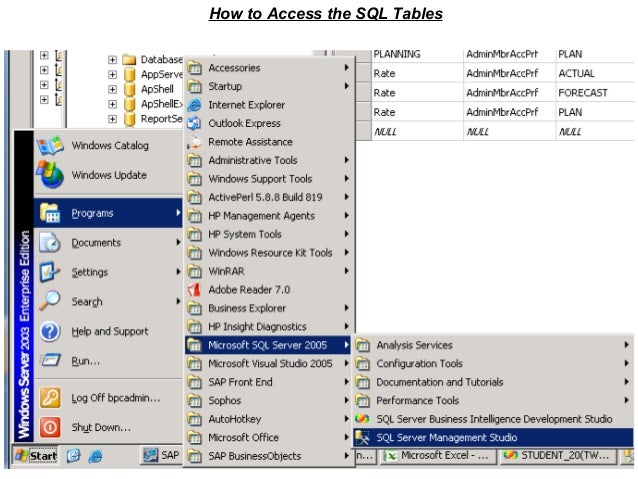Image resolution: width=638 pixels, height=479 pixels.
Task: Switch to STUDENT_20 taskbar button
Action: 558,456
